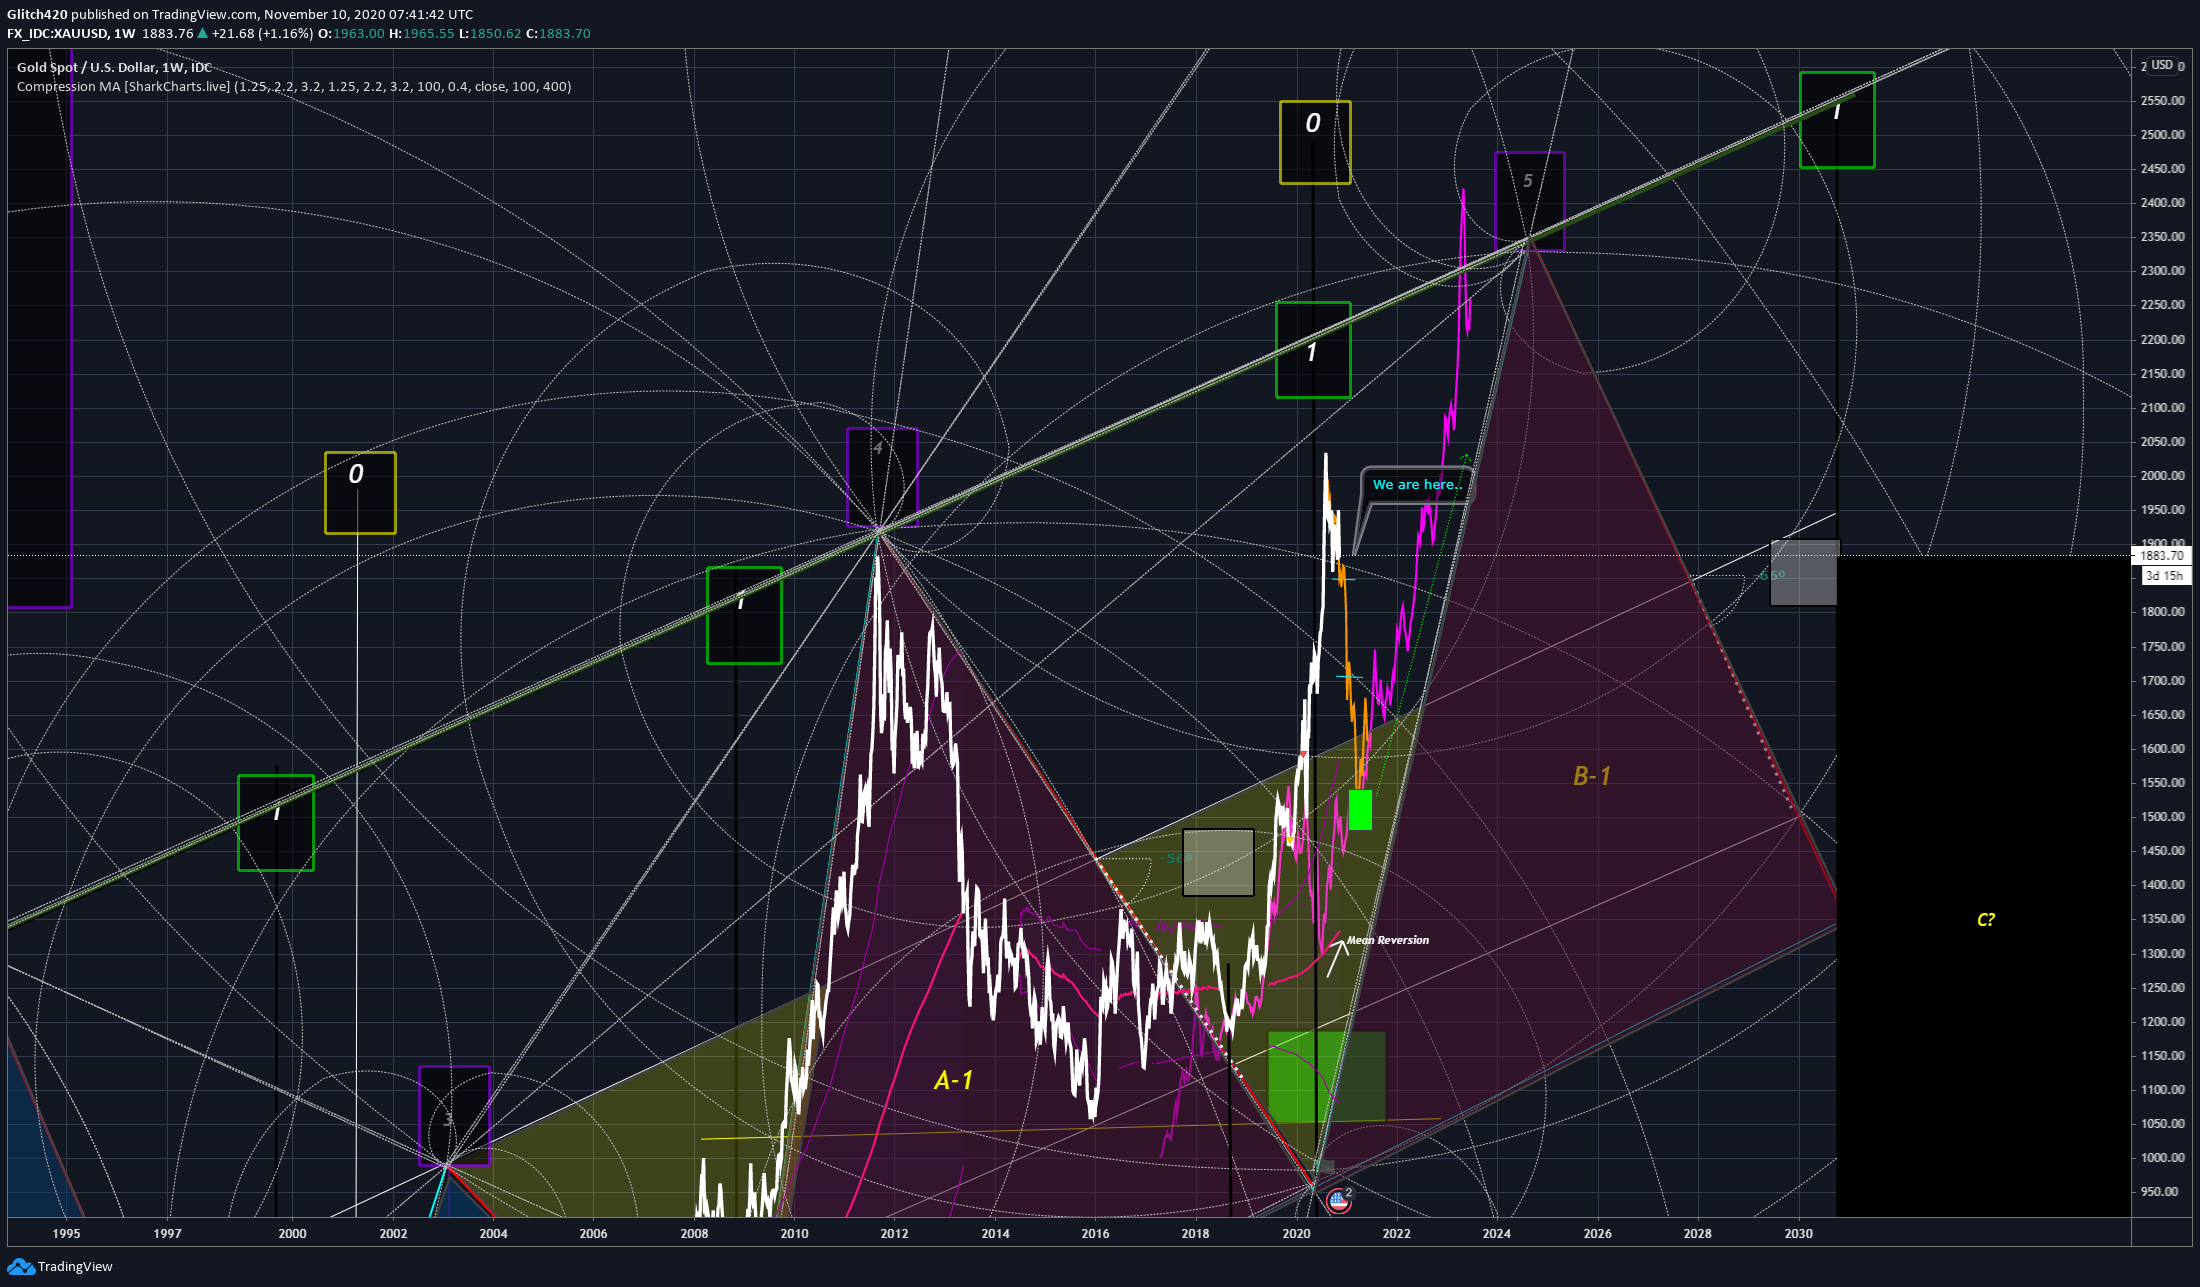Screen dimensions: 2200x1287
Task: Click the 1700.00 price axis label
Action: pos(2162,681)
